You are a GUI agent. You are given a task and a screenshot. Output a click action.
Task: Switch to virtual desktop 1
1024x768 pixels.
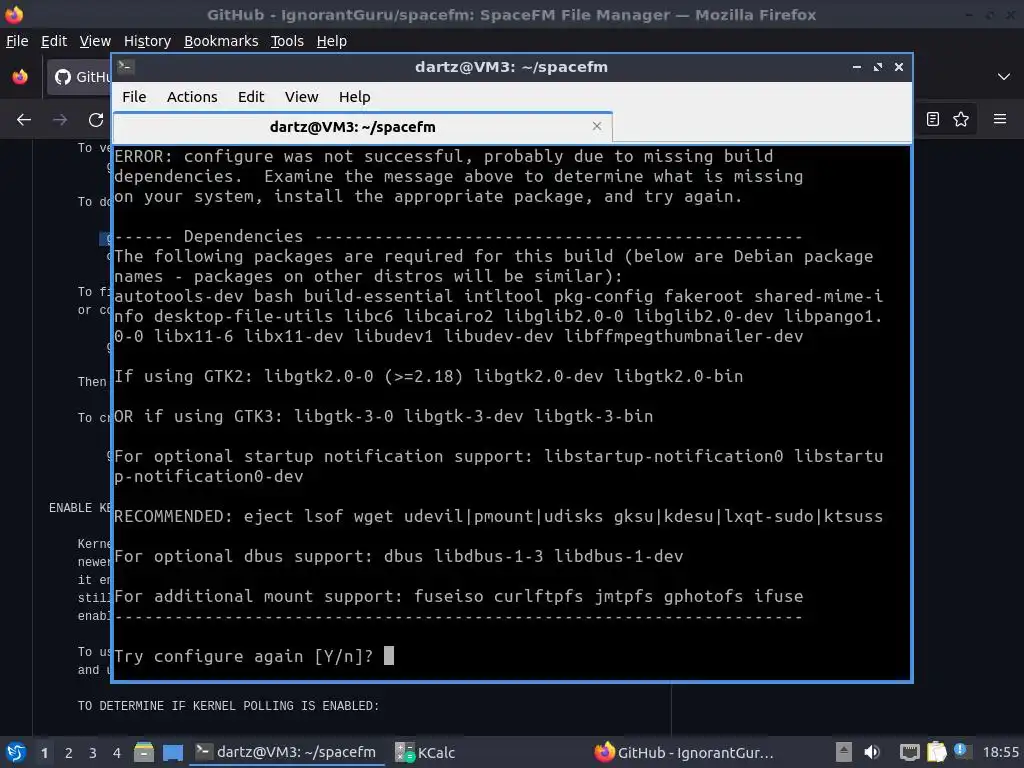coord(44,753)
